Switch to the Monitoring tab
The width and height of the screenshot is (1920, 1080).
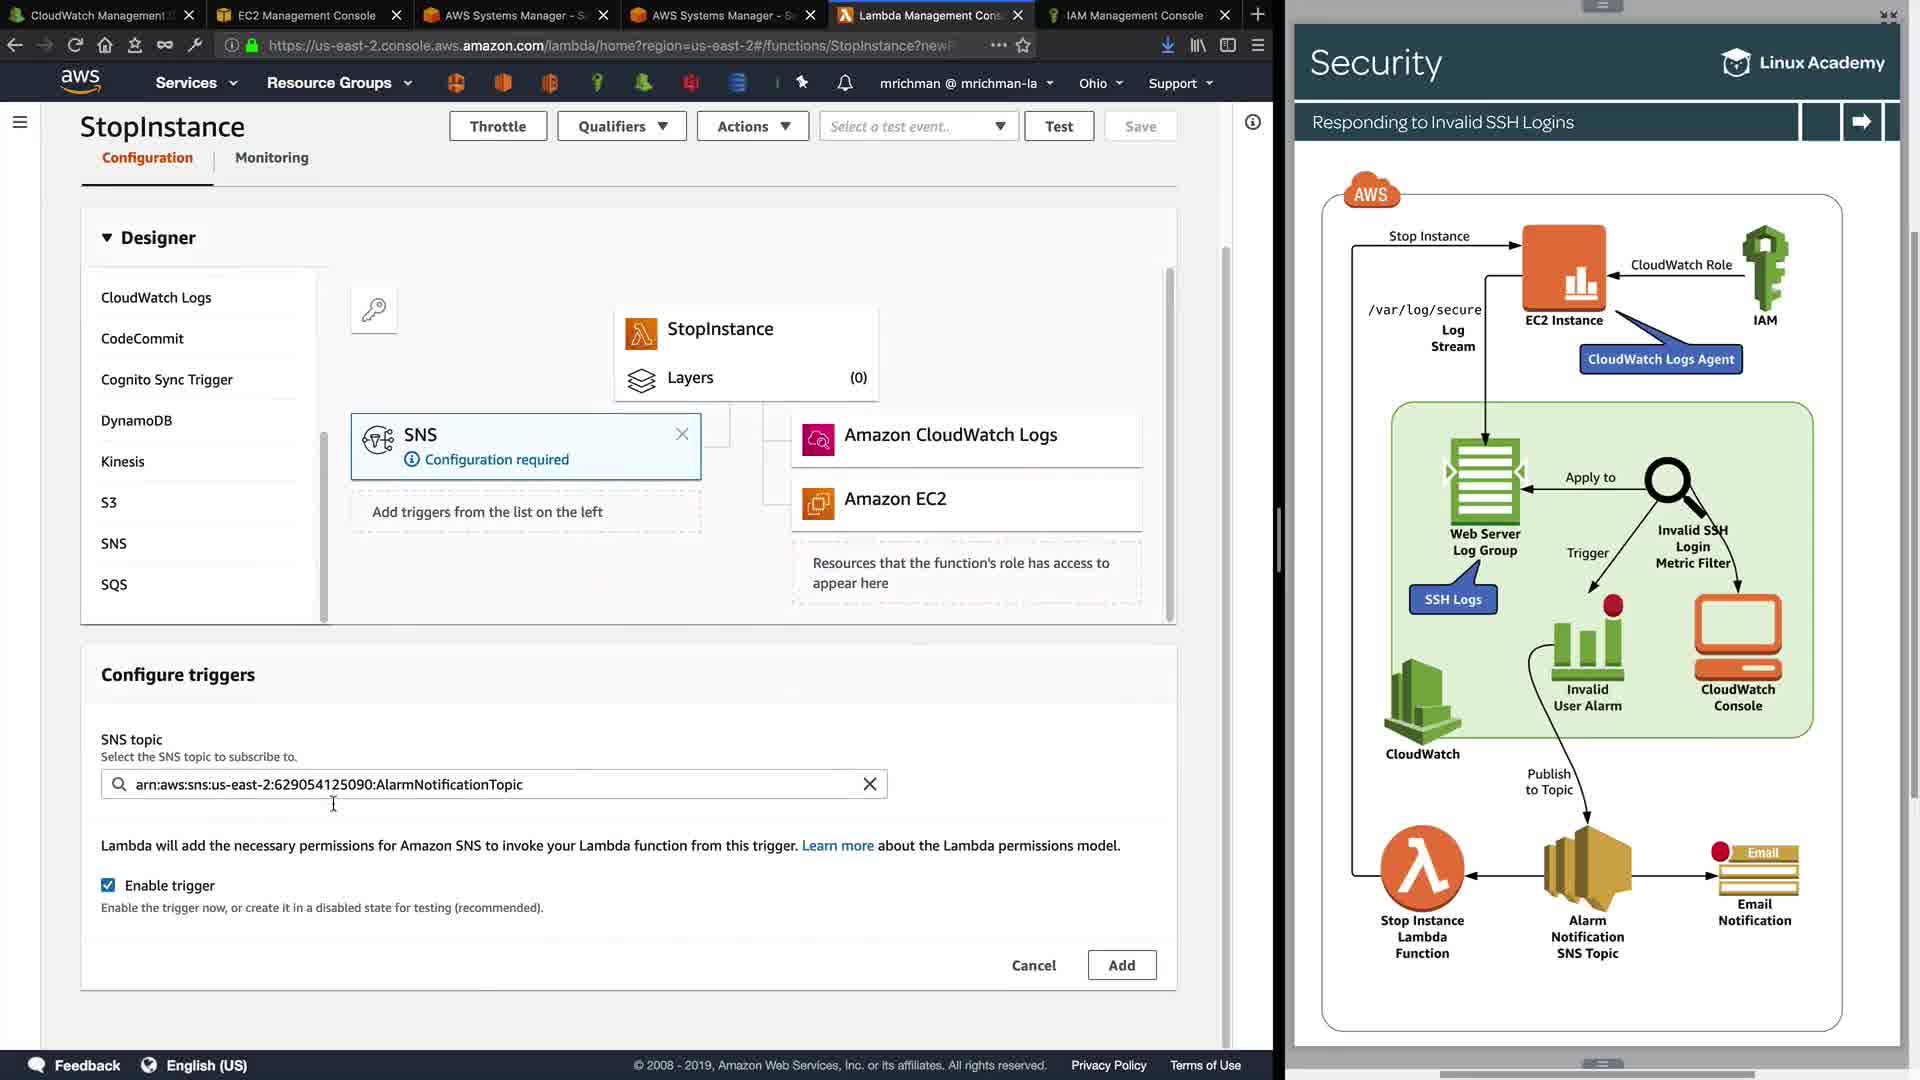click(271, 158)
